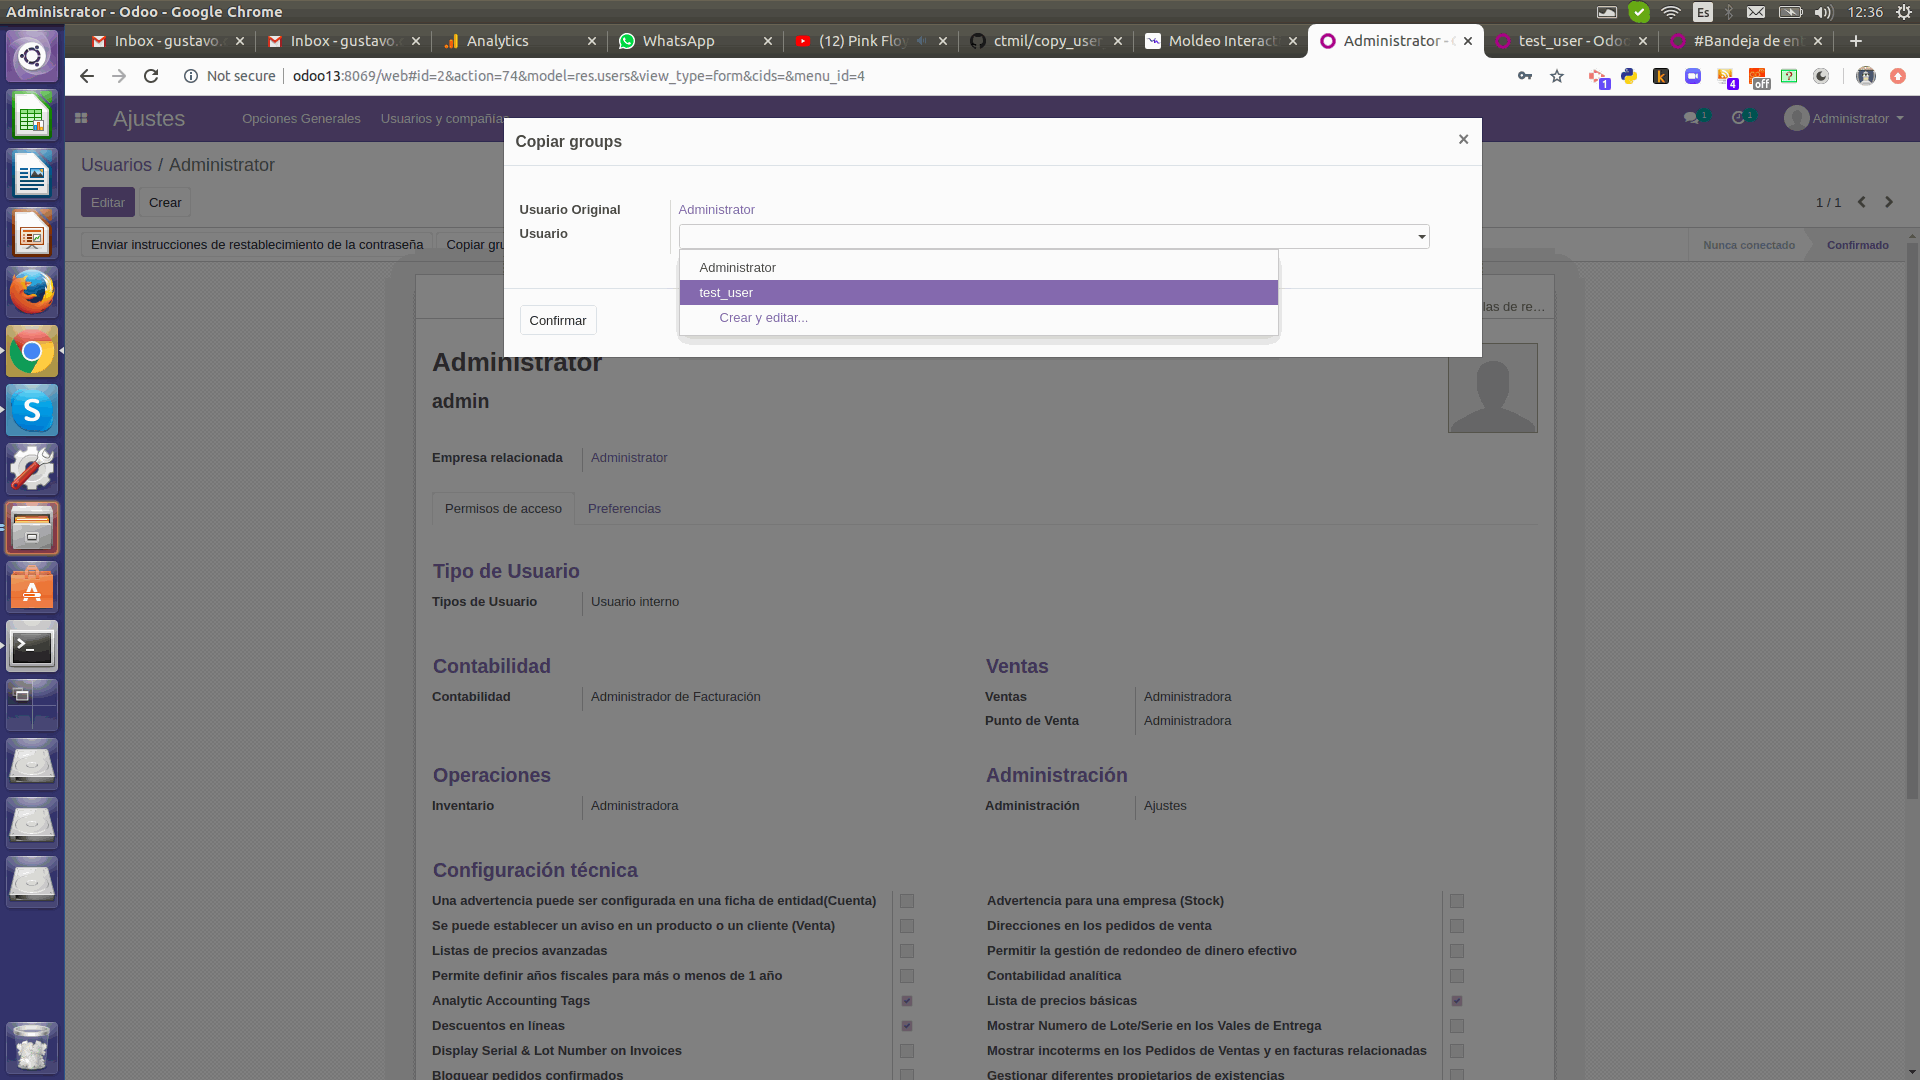Click the Confirmar button in dialog
The image size is (1920, 1080).
point(558,321)
